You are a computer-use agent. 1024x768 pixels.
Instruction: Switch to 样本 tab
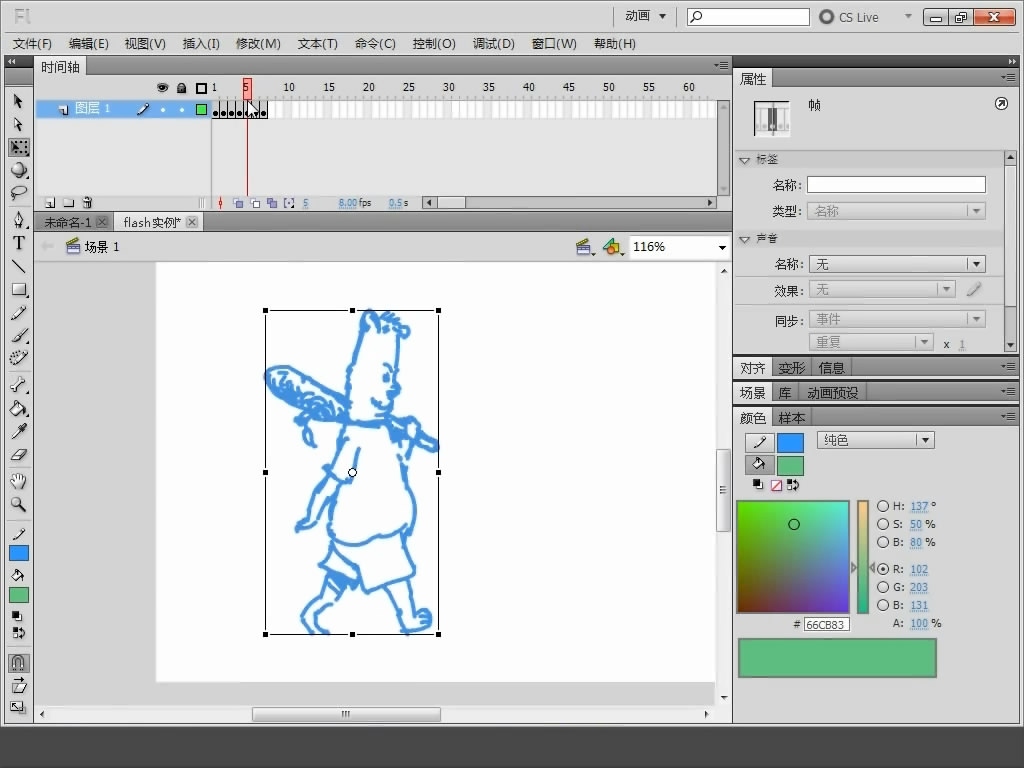[x=792, y=417]
